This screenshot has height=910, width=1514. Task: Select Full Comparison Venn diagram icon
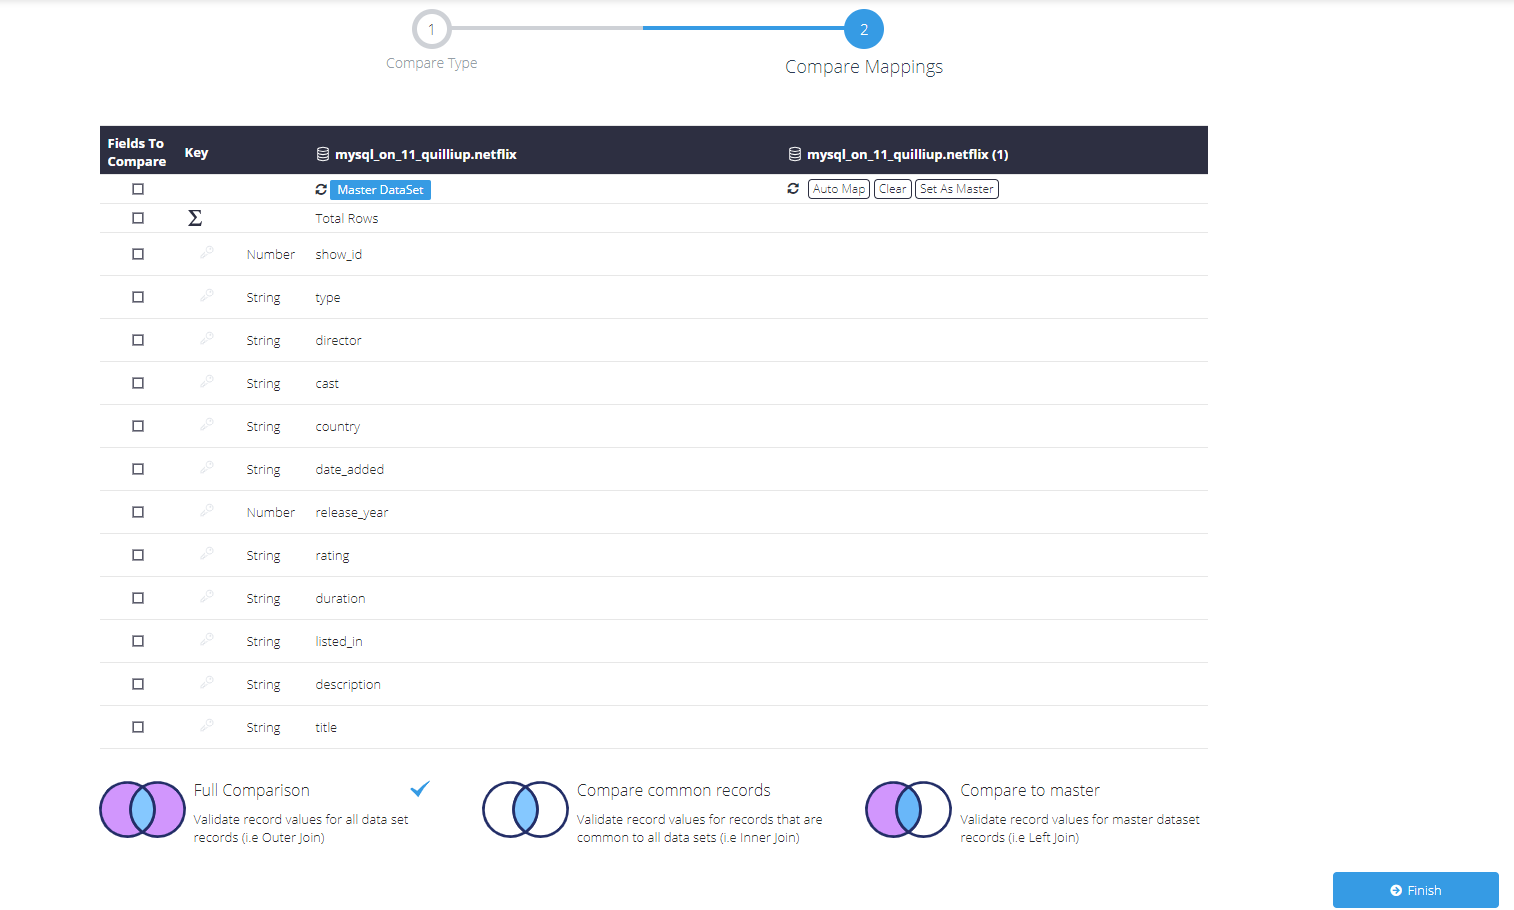[142, 809]
